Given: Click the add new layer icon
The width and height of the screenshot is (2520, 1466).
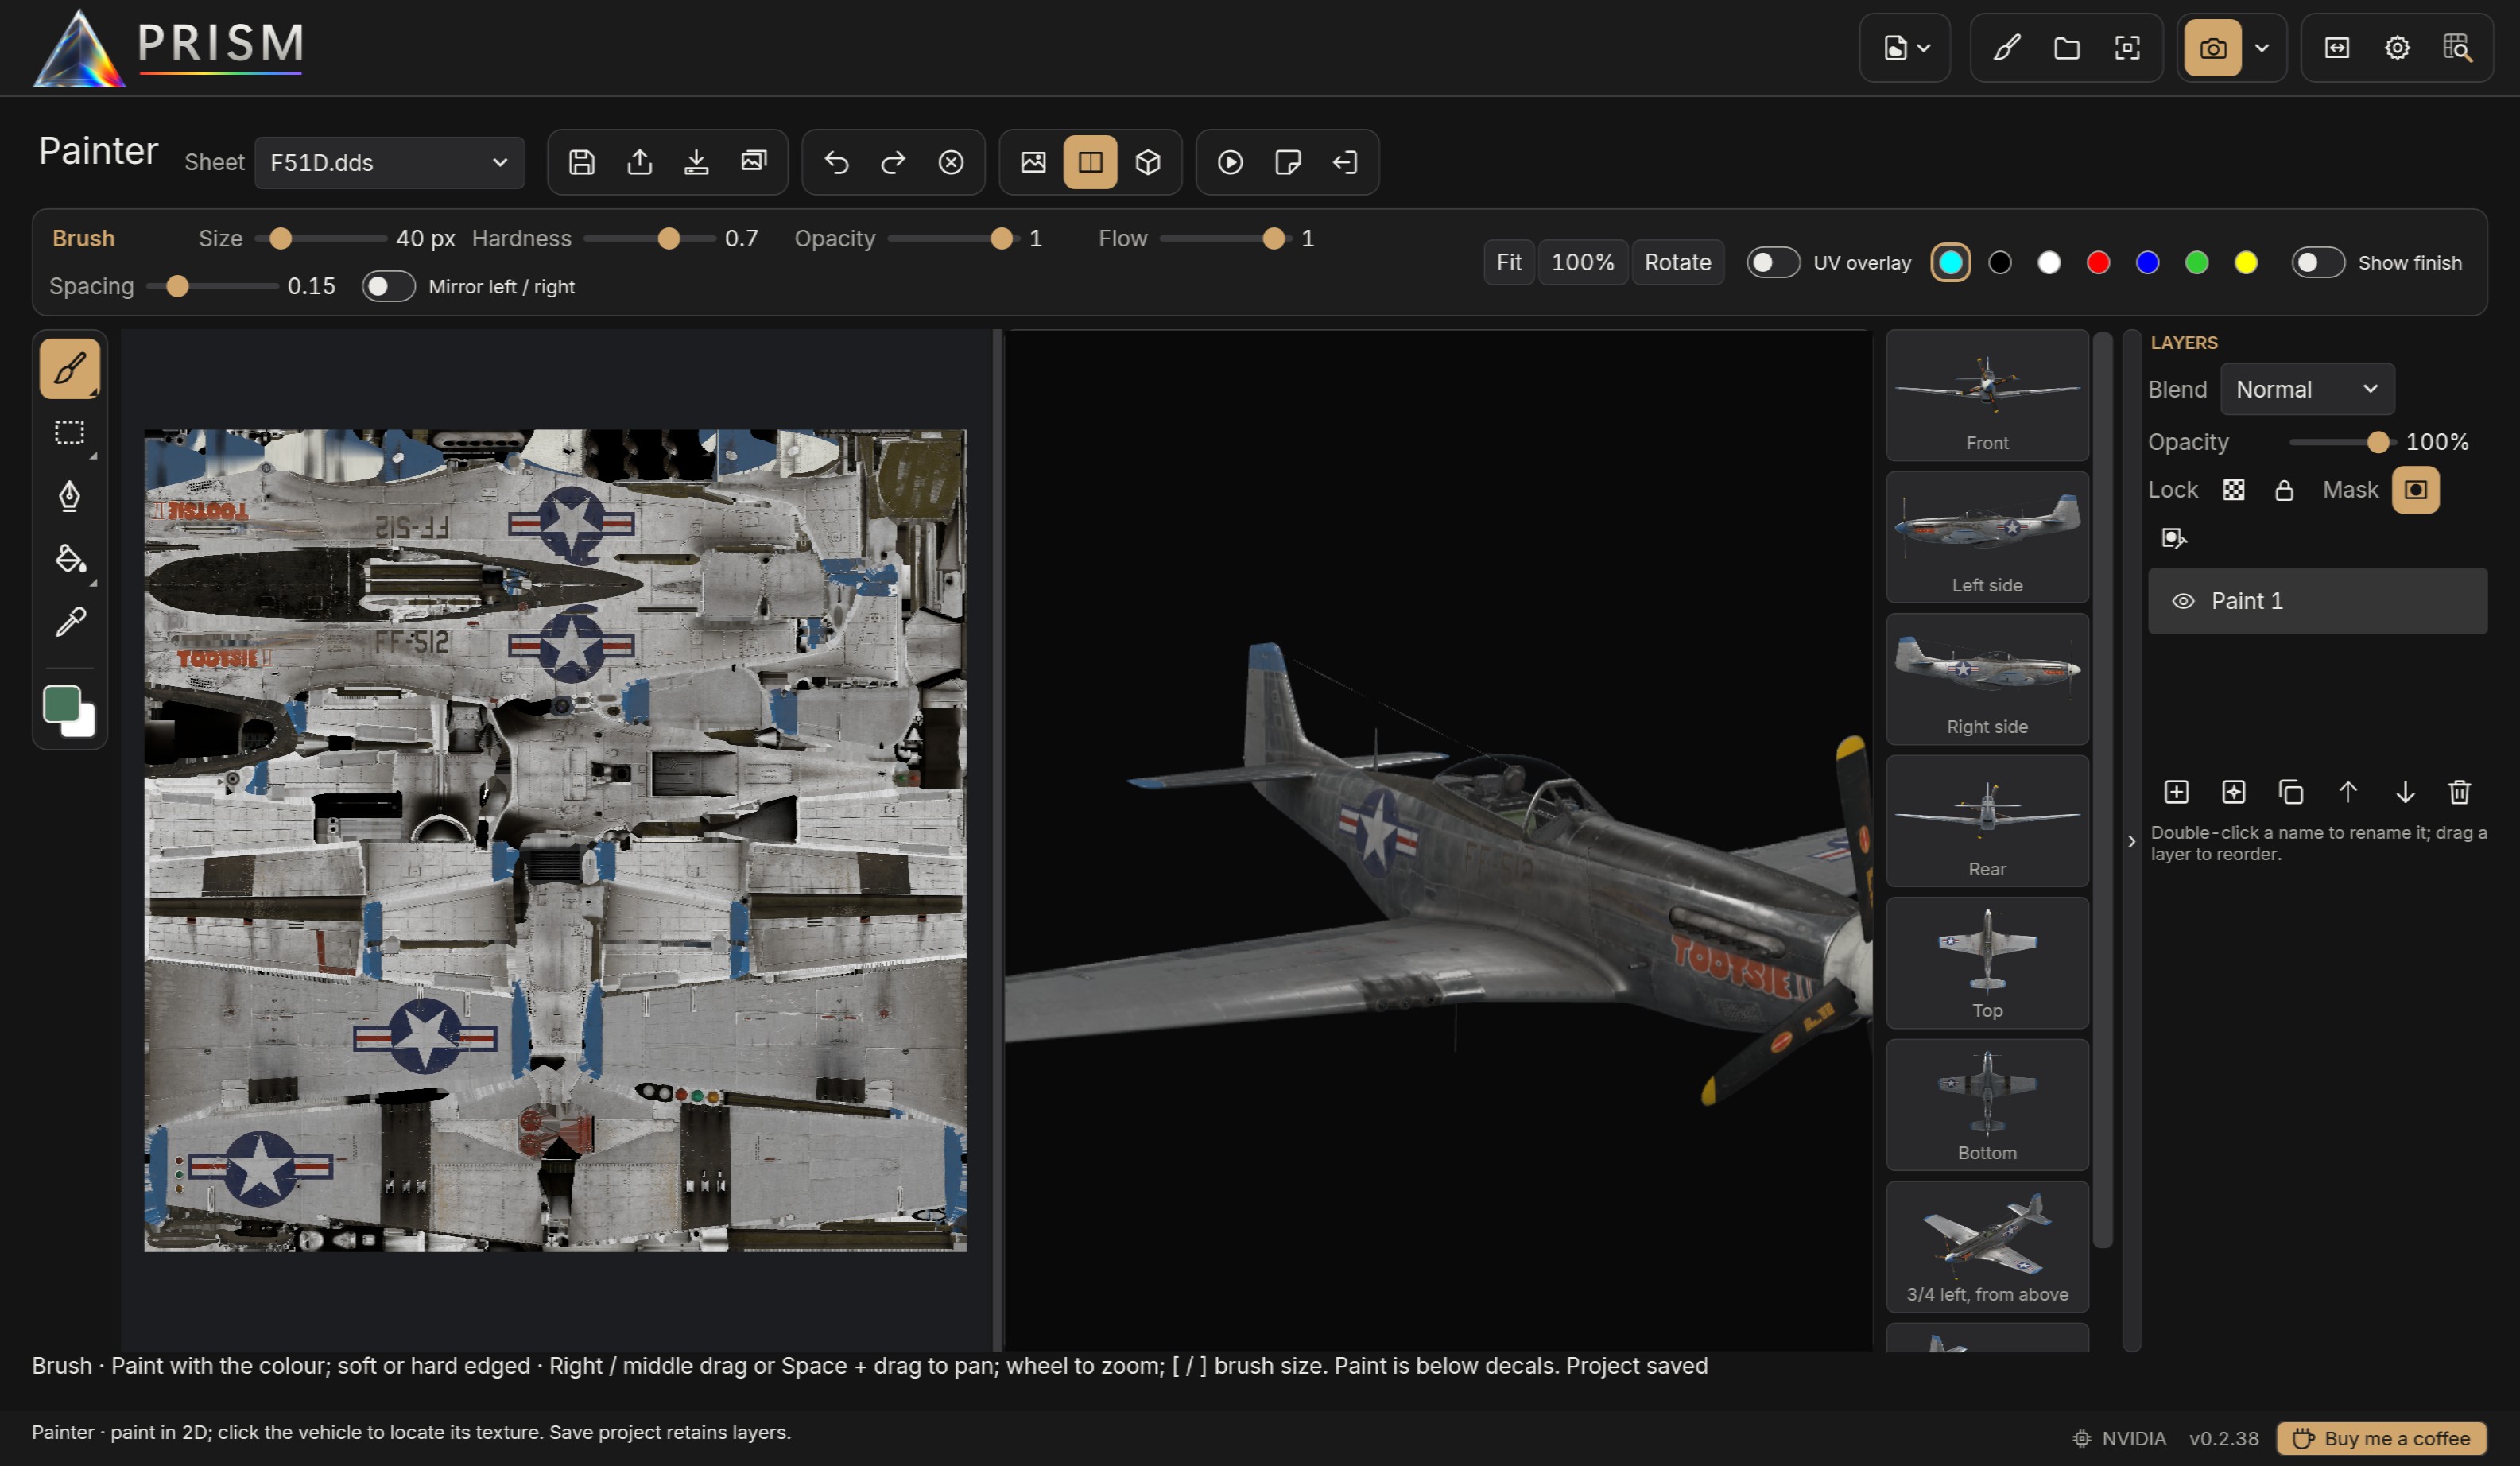Looking at the screenshot, I should coord(2176,792).
